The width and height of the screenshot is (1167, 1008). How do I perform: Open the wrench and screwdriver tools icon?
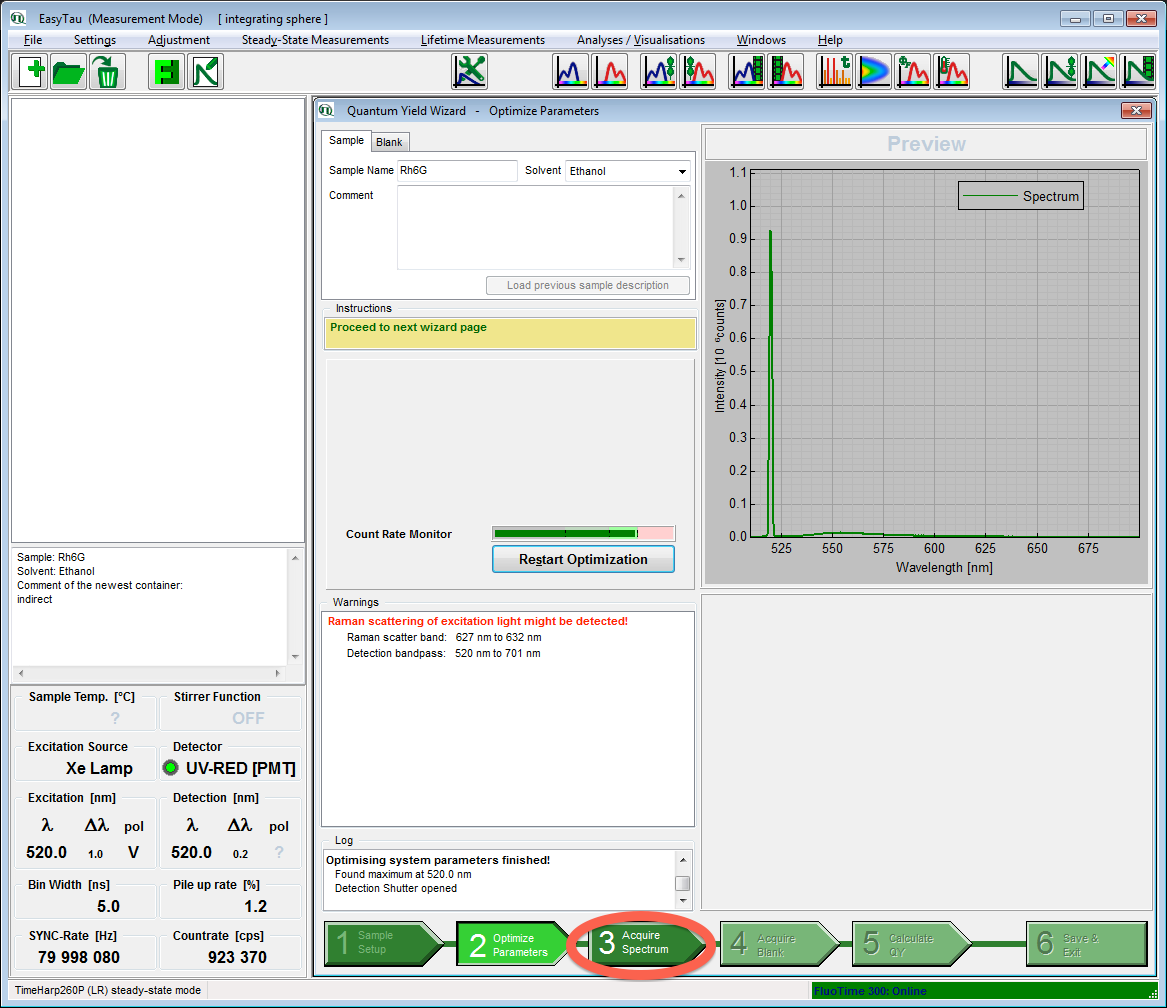[x=469, y=72]
